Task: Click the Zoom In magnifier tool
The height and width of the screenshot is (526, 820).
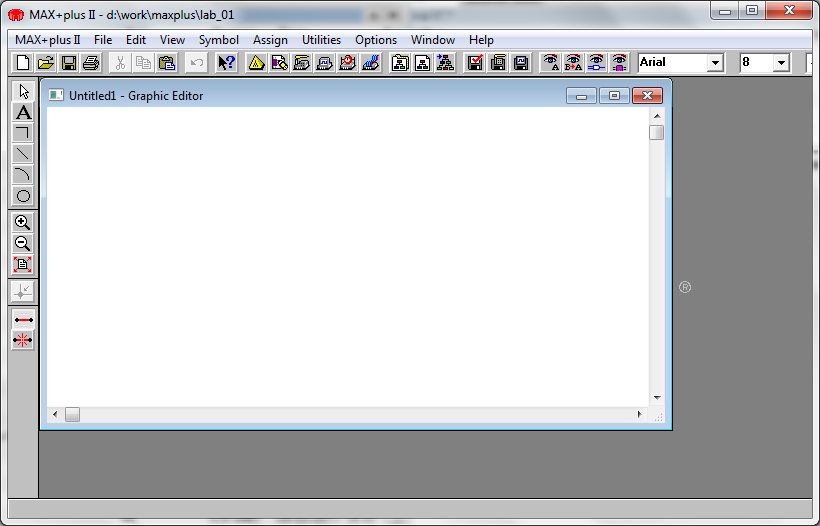Action: click(22, 223)
